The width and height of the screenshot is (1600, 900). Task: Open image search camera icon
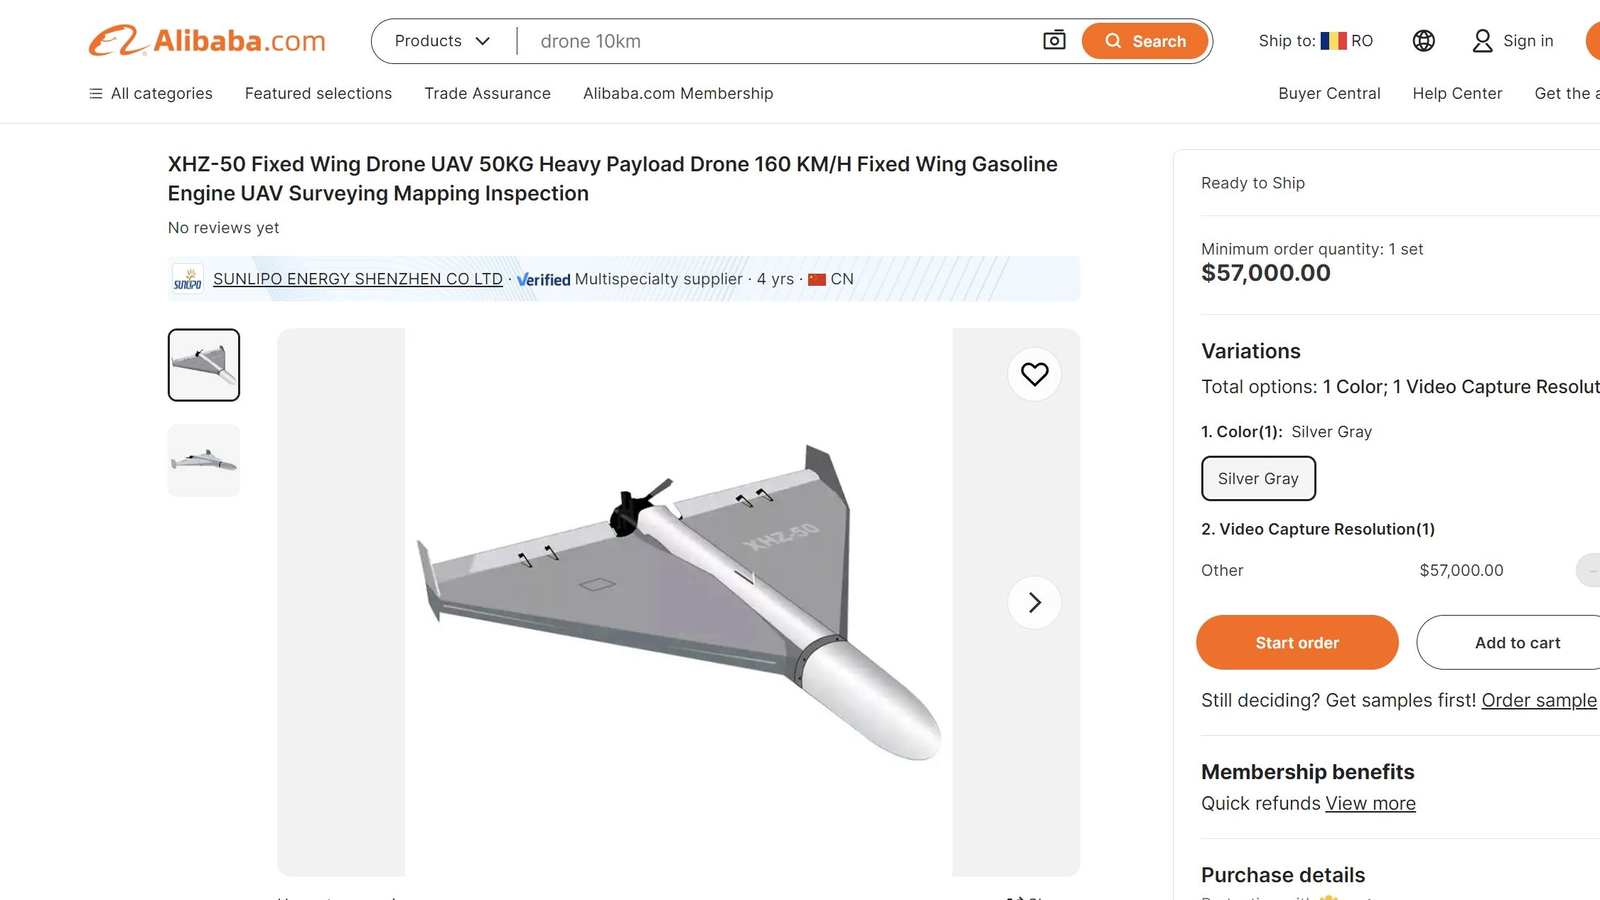[1054, 41]
